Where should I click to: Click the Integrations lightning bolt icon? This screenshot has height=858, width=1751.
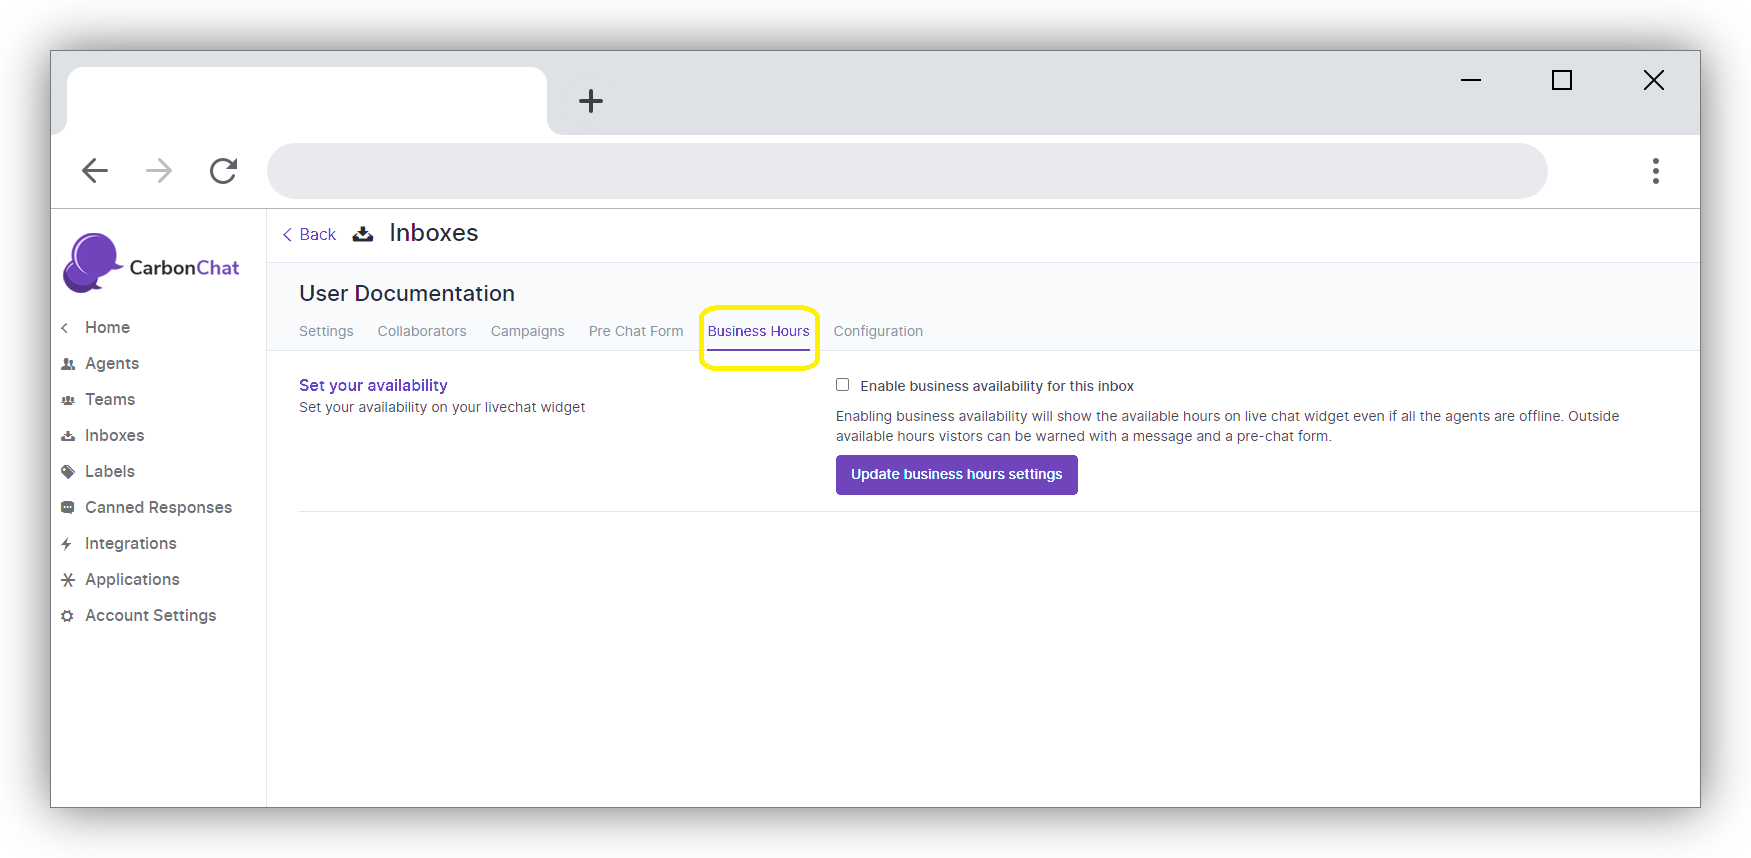(x=67, y=544)
